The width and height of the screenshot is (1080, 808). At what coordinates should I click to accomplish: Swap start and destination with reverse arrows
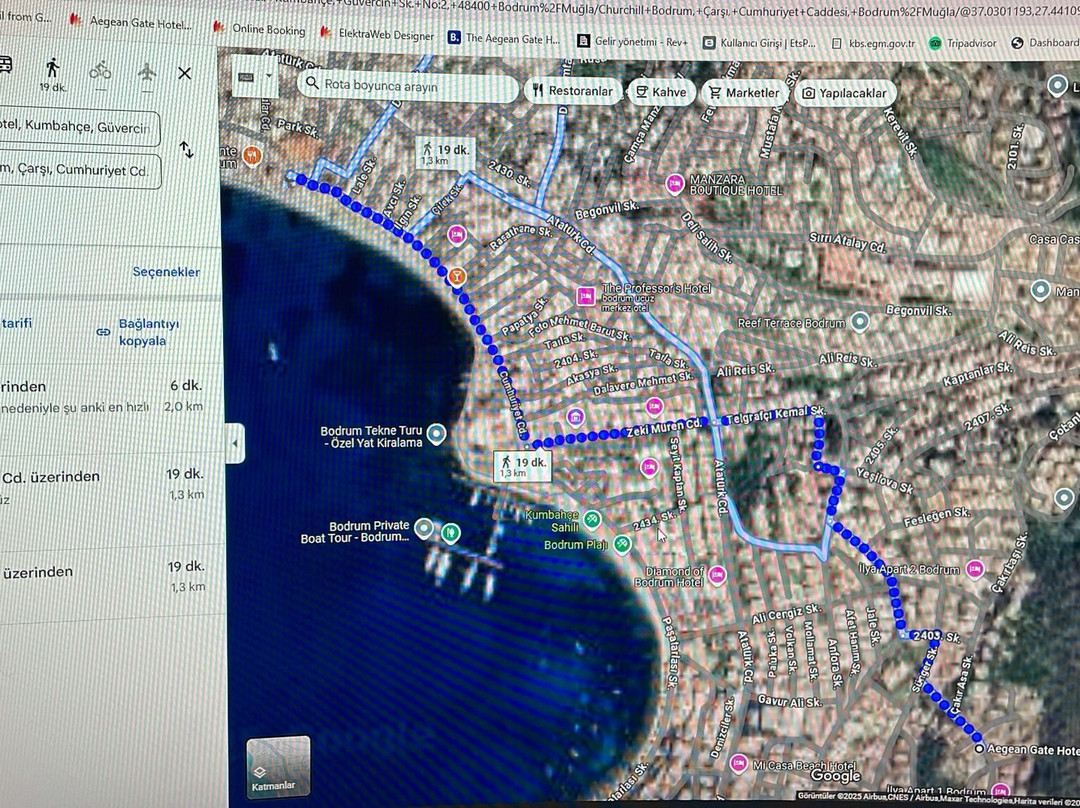point(186,150)
